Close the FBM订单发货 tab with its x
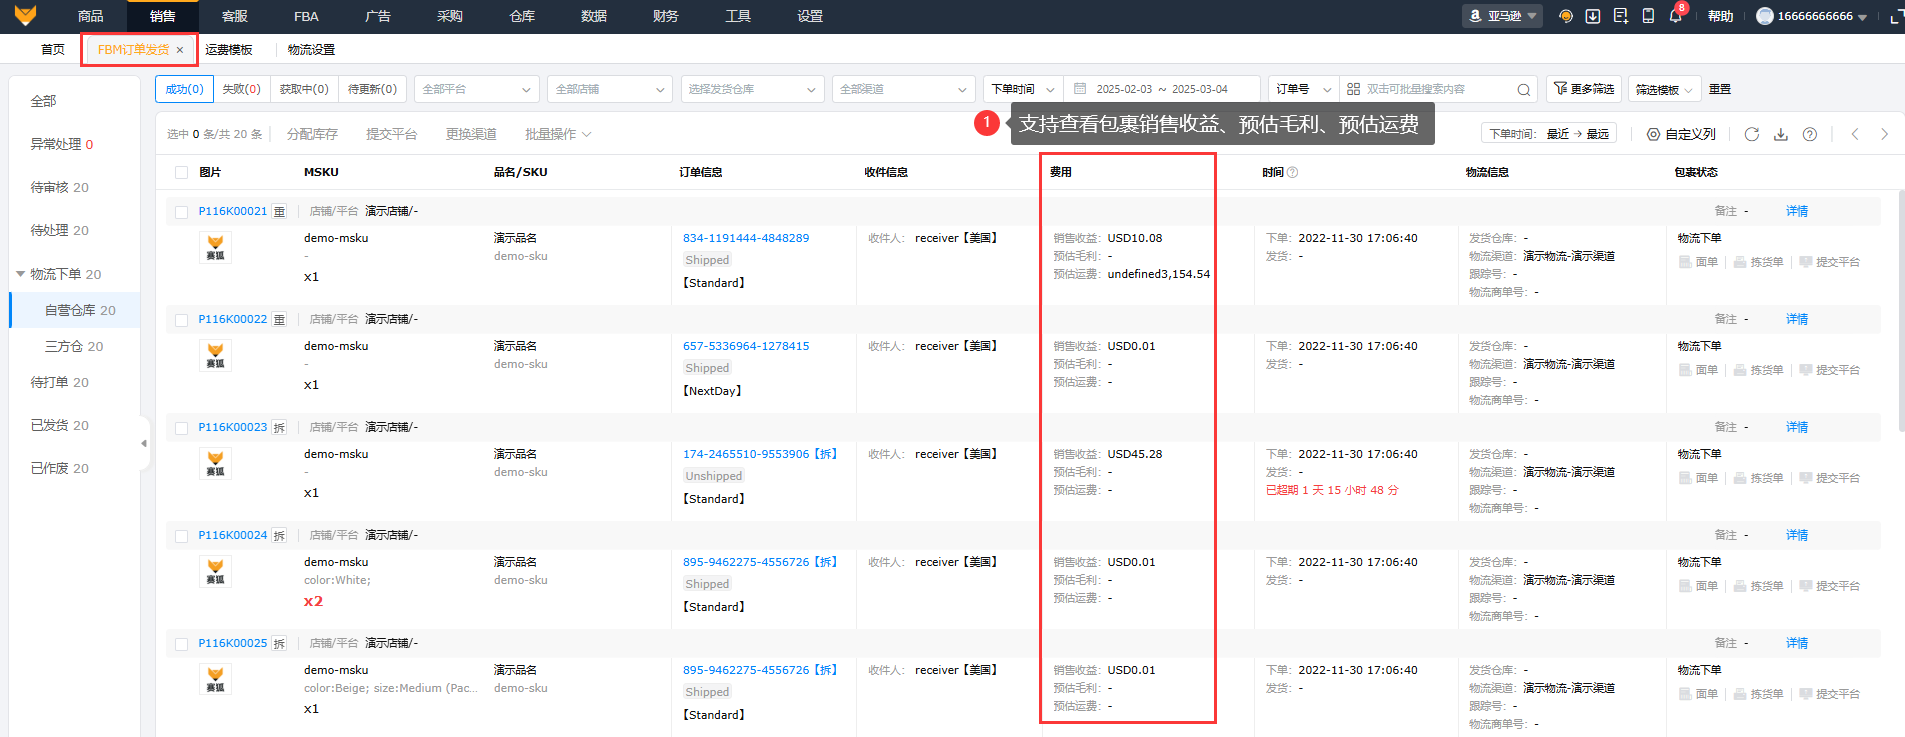 [x=180, y=50]
